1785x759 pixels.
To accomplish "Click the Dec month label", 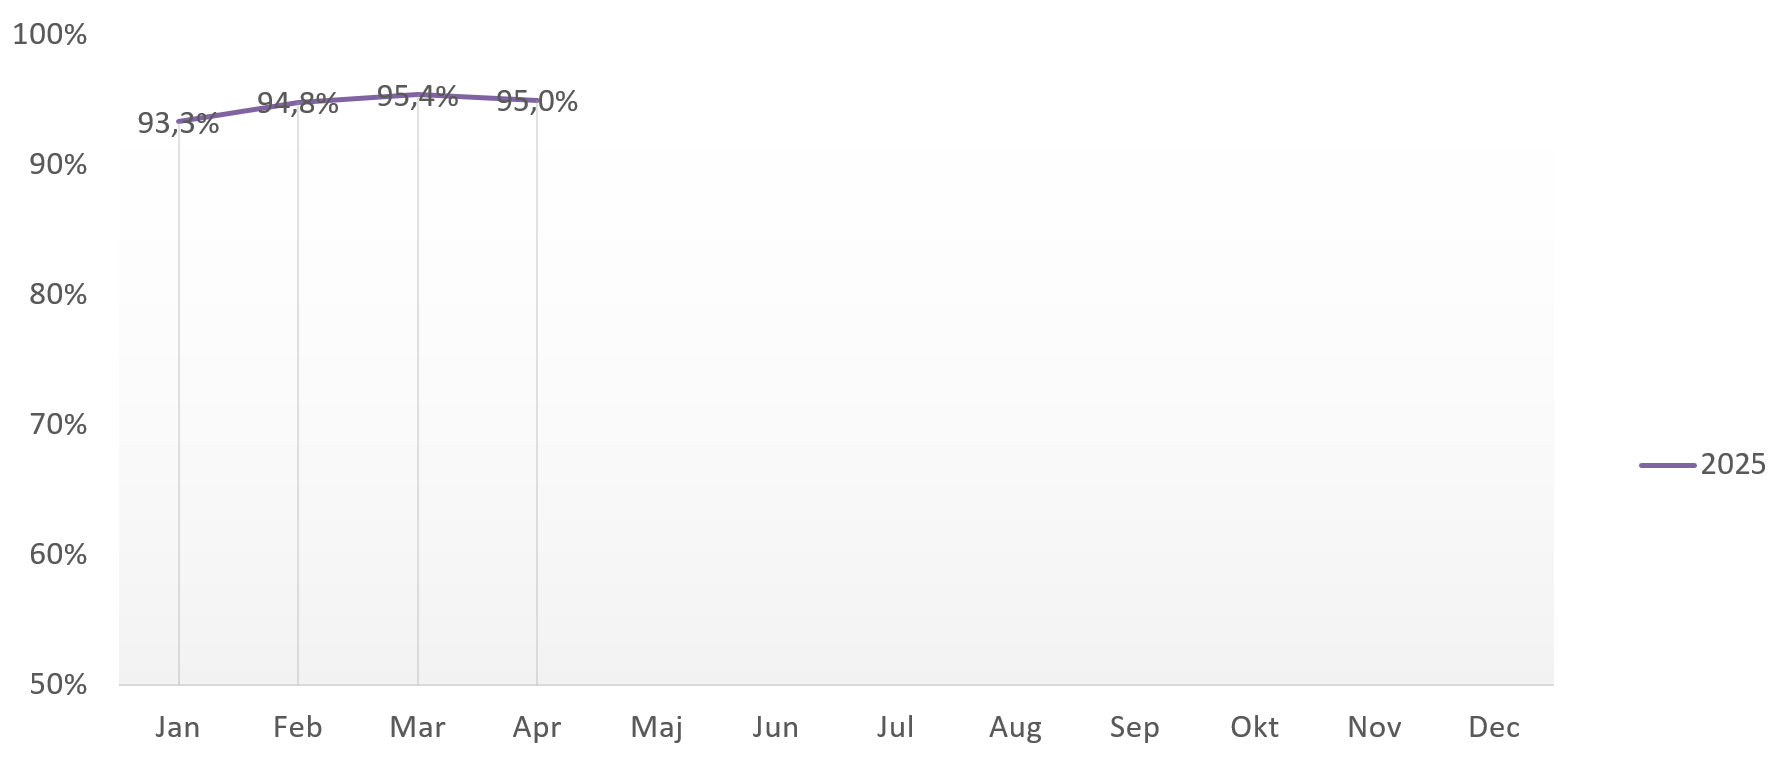I will (x=1494, y=727).
